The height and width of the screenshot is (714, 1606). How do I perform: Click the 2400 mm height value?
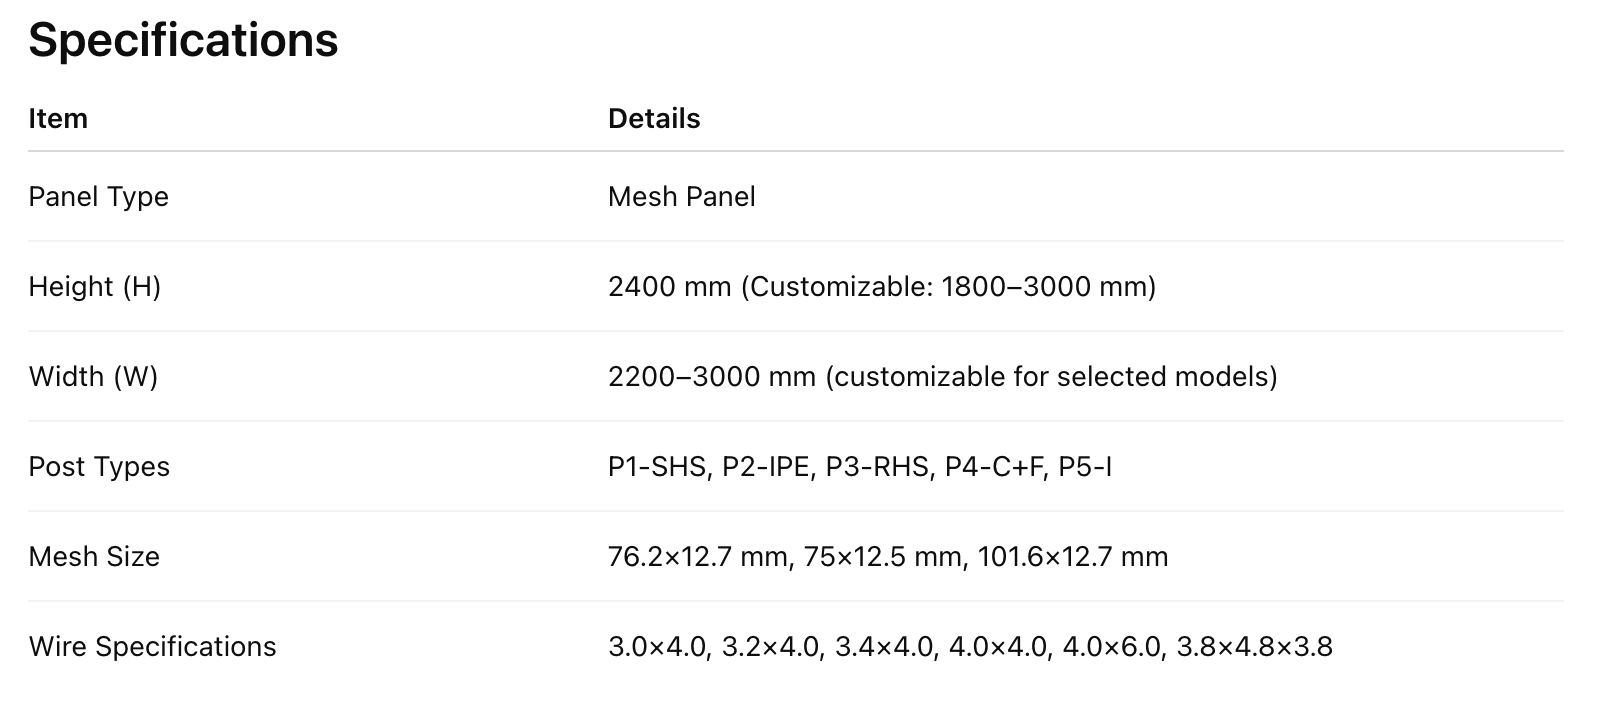point(669,287)
